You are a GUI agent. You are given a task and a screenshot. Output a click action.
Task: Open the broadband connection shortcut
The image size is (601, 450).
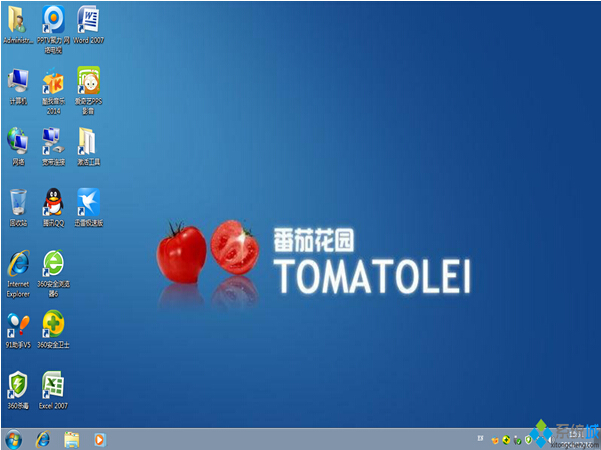[53, 141]
